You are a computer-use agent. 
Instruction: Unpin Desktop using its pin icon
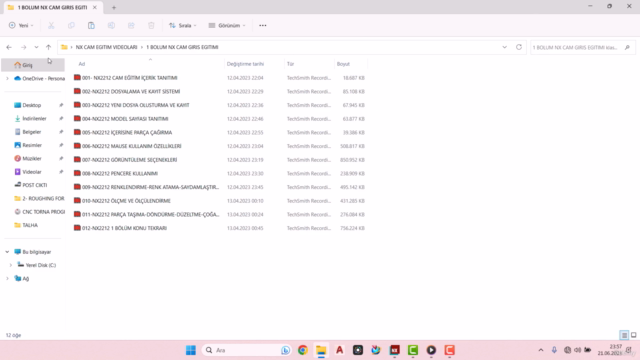pos(61,105)
